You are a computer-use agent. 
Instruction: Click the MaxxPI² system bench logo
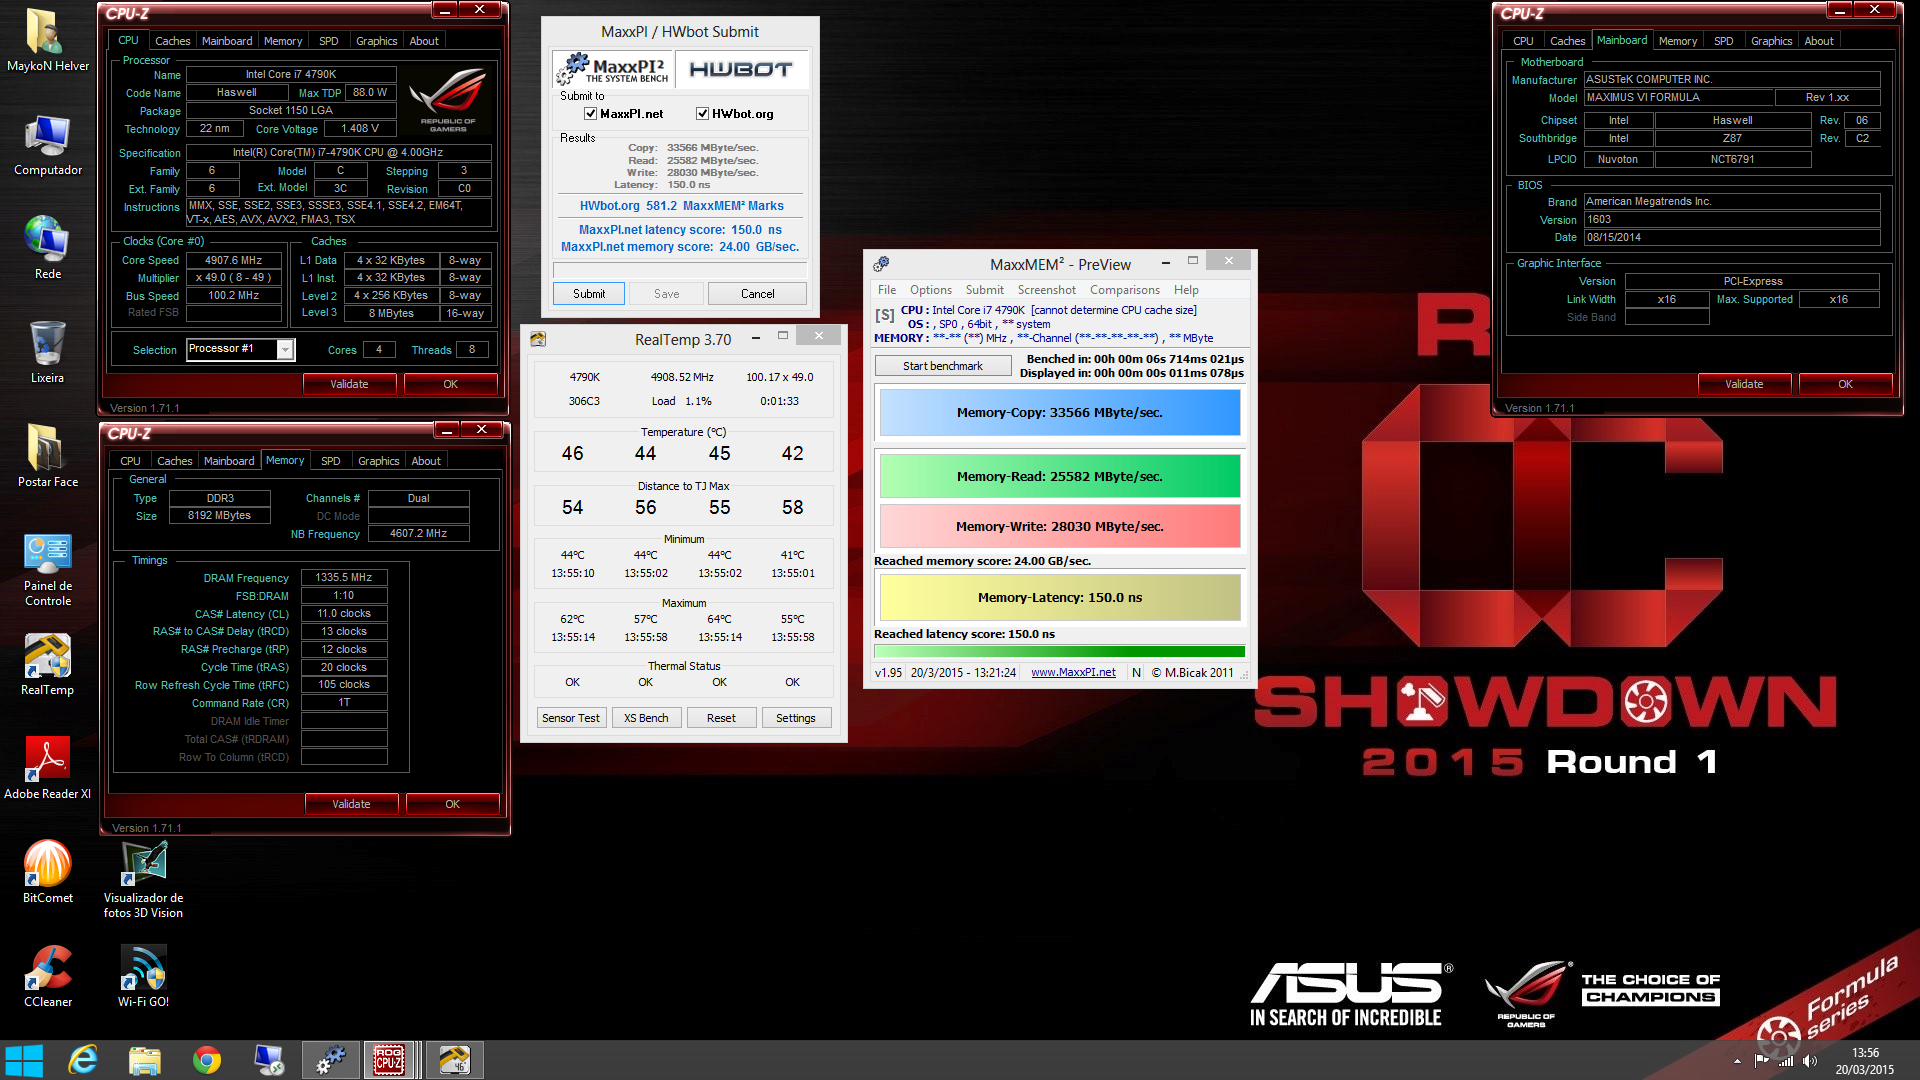coord(614,69)
